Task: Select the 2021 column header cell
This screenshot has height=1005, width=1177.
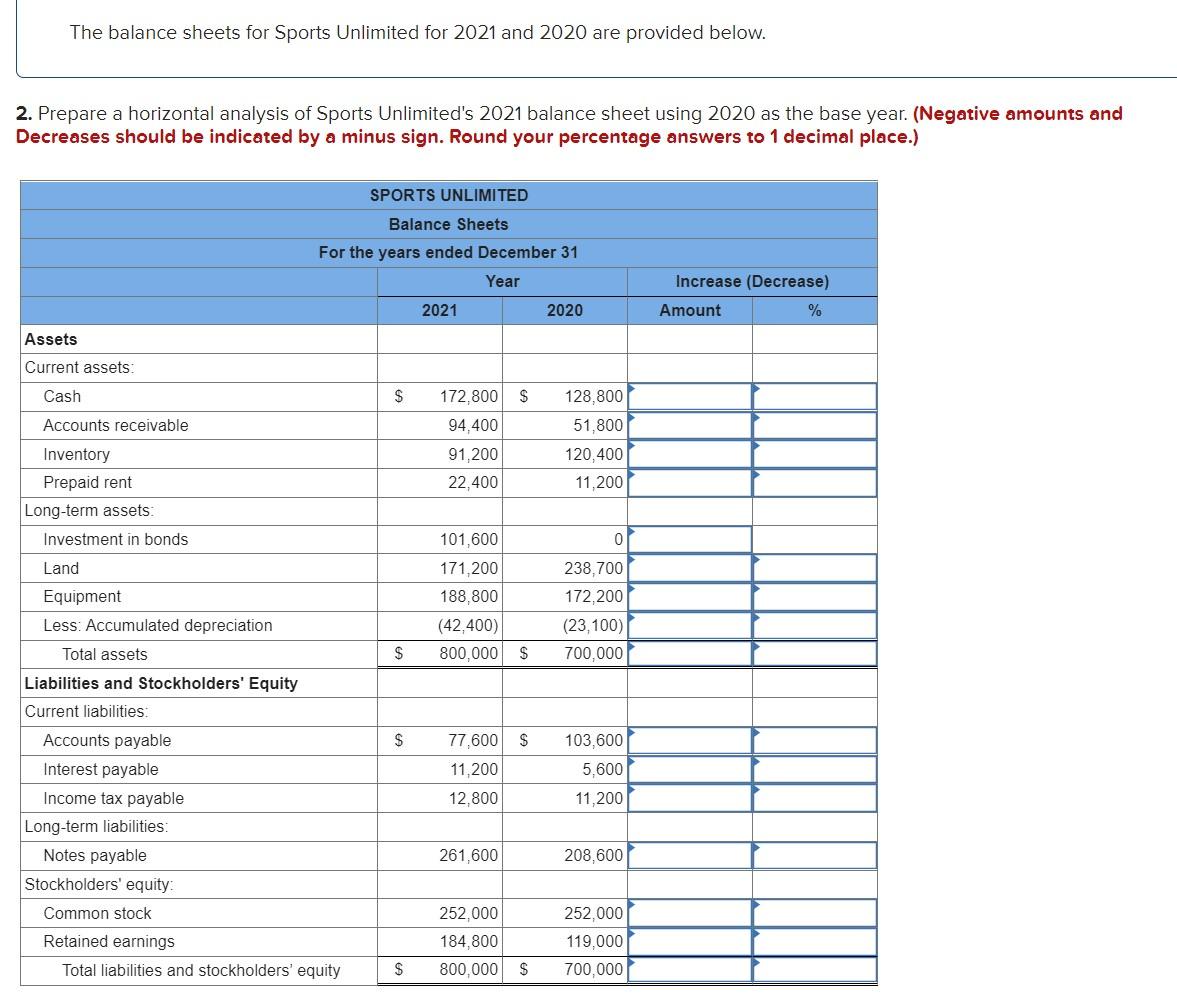Action: point(439,310)
